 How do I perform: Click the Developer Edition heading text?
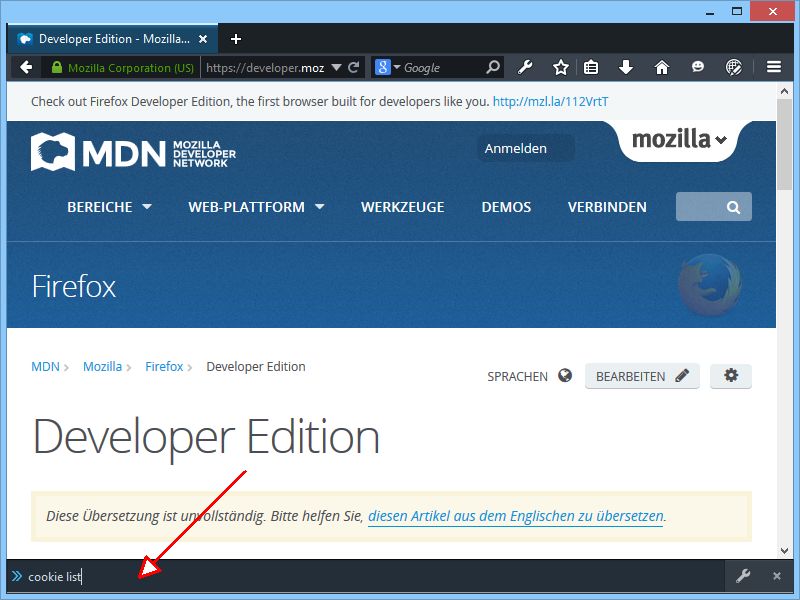(x=206, y=438)
